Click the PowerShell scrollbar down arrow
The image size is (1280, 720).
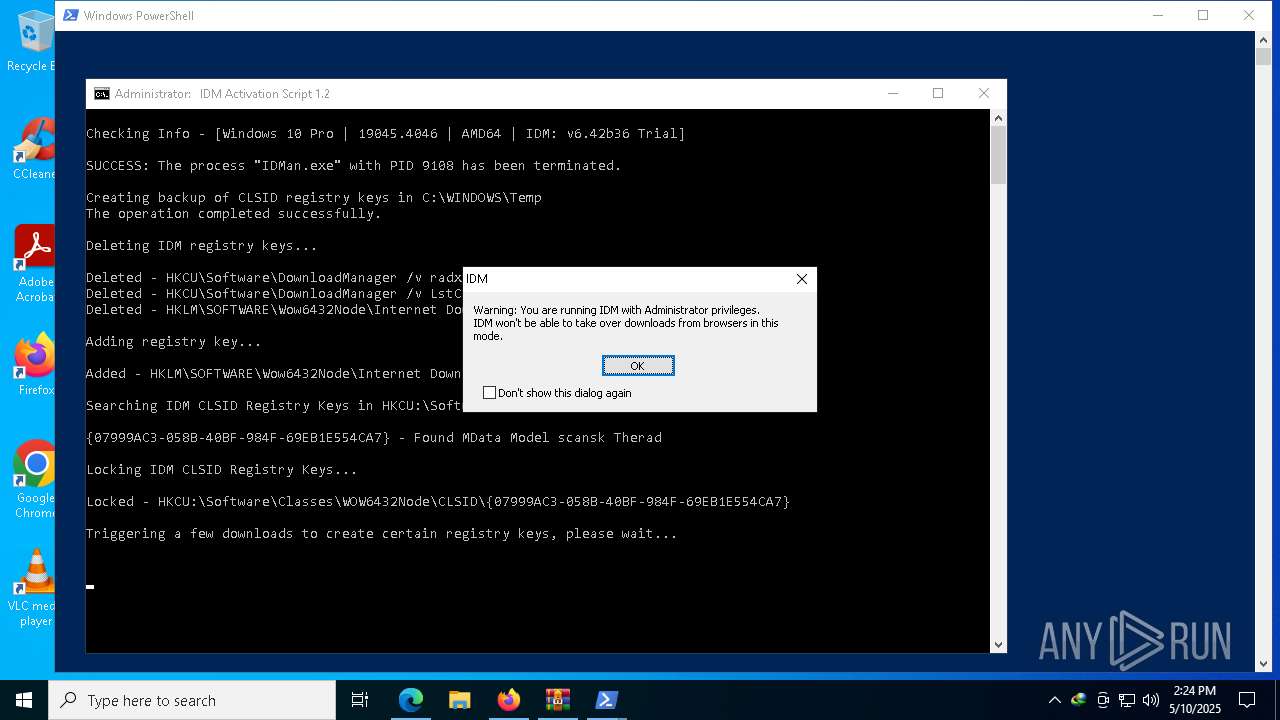coord(1263,663)
